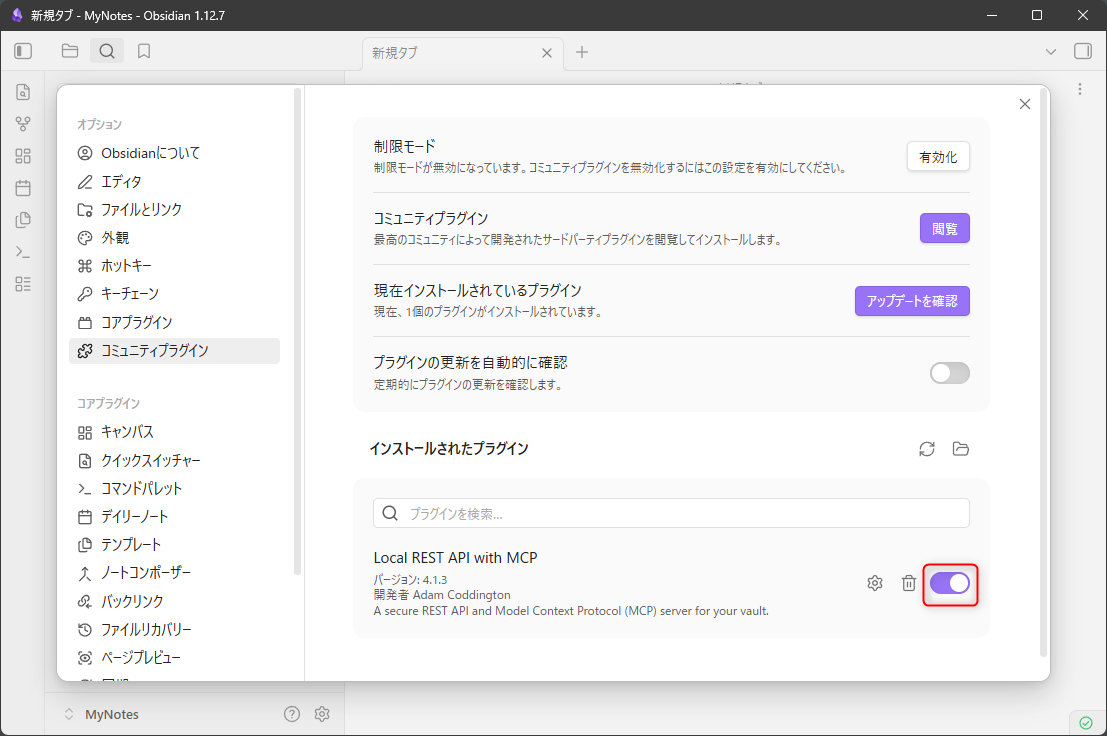1107x736 pixels.
Task: Toggle the left sidebar collapse icon
Action: click(23, 51)
